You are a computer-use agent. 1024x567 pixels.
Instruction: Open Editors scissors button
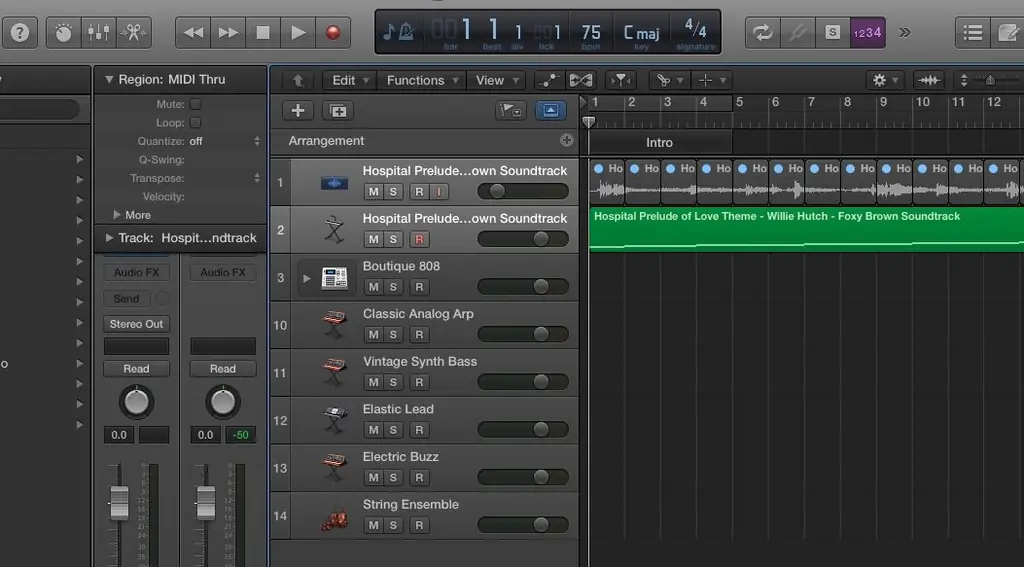[x=134, y=33]
